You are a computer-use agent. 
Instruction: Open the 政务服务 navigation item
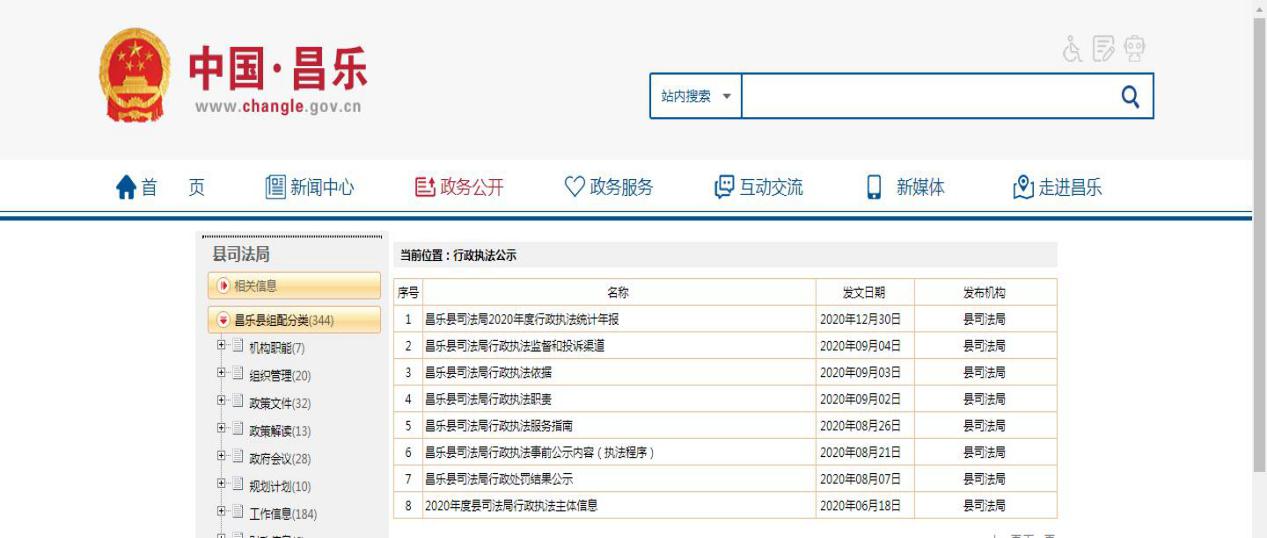tap(609, 187)
